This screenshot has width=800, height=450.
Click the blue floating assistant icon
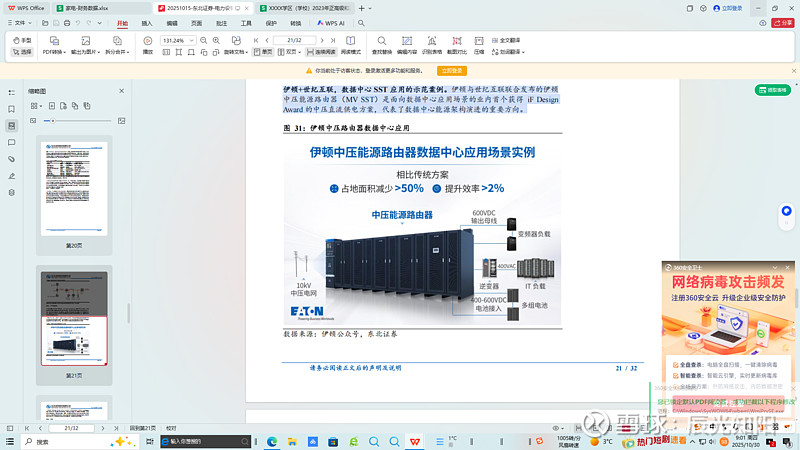[786, 211]
